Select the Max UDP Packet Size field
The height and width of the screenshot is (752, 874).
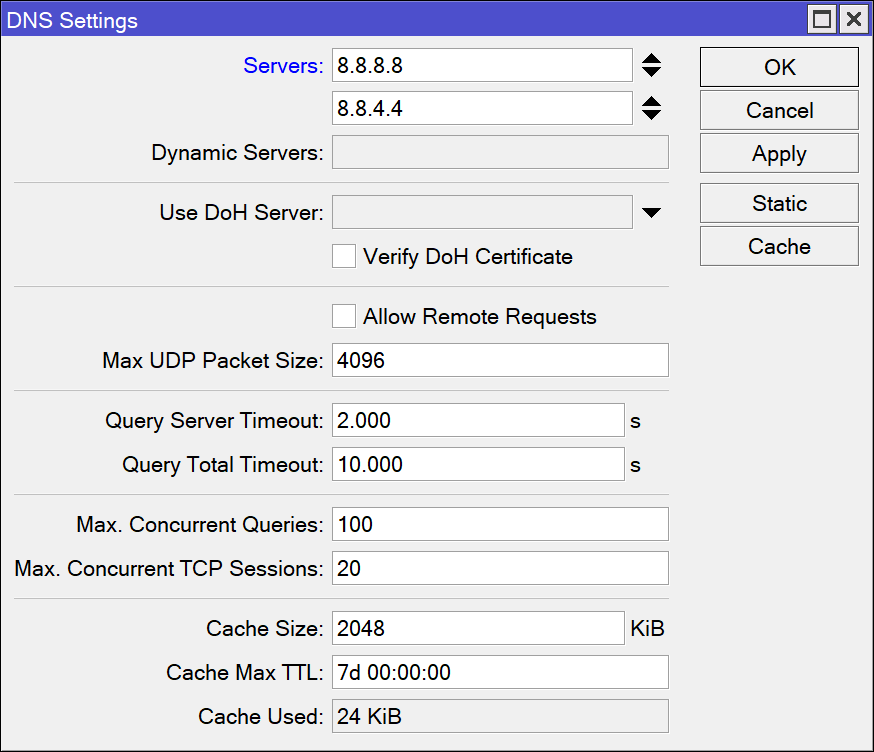pos(500,360)
